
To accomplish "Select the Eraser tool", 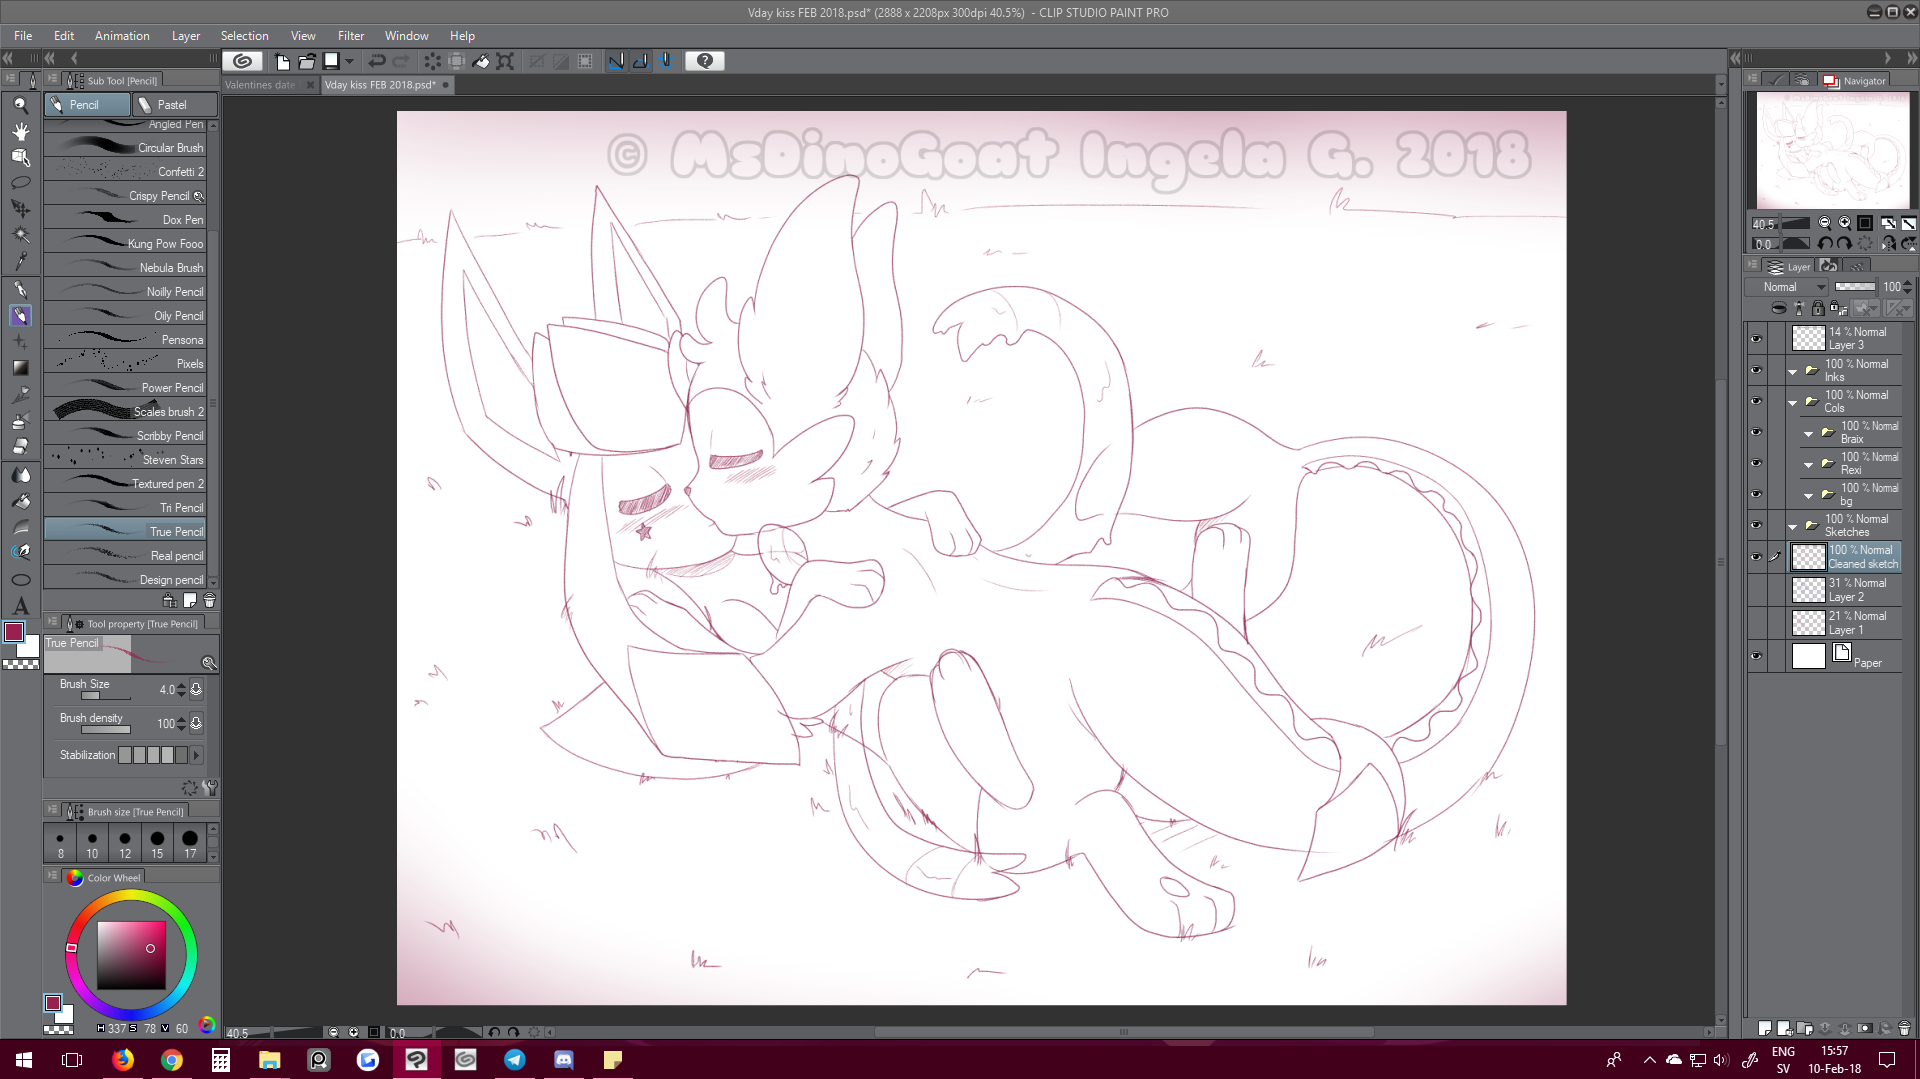I will tap(20, 446).
